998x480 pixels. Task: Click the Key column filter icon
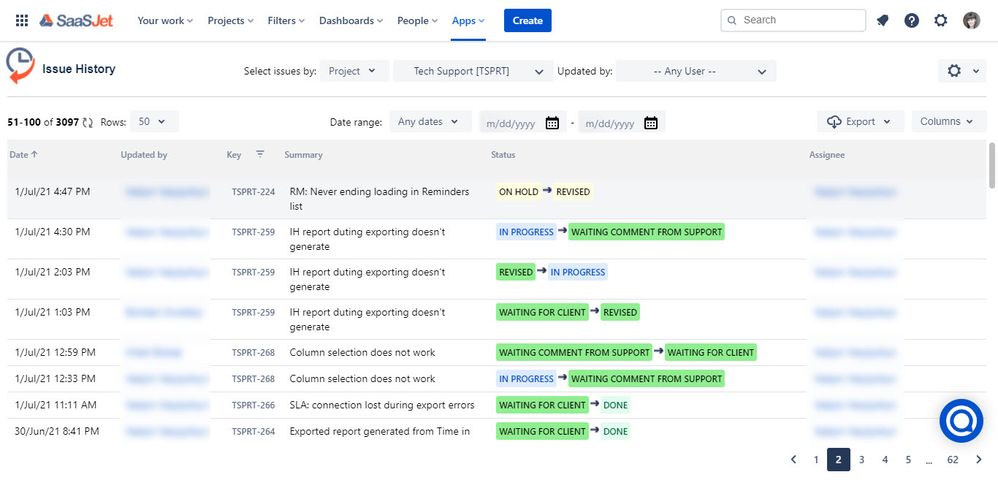tap(260, 154)
